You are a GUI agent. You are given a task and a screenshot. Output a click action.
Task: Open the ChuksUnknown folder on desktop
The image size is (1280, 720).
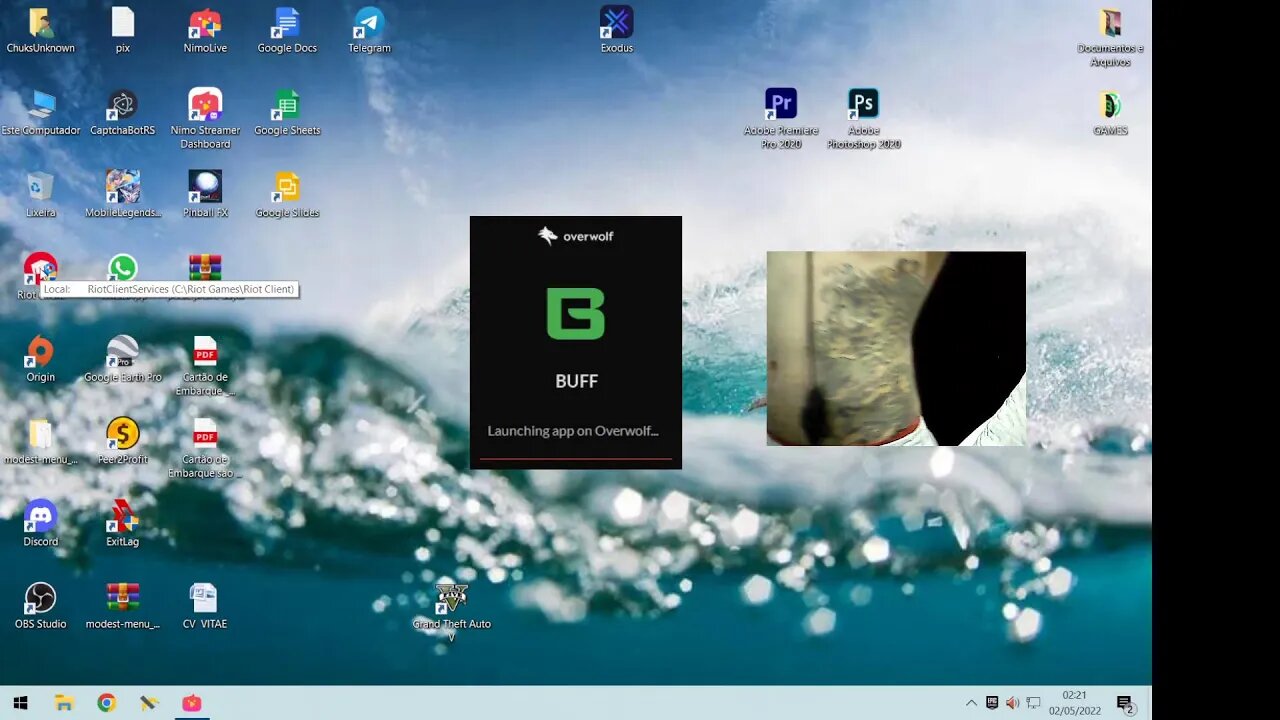[x=40, y=30]
